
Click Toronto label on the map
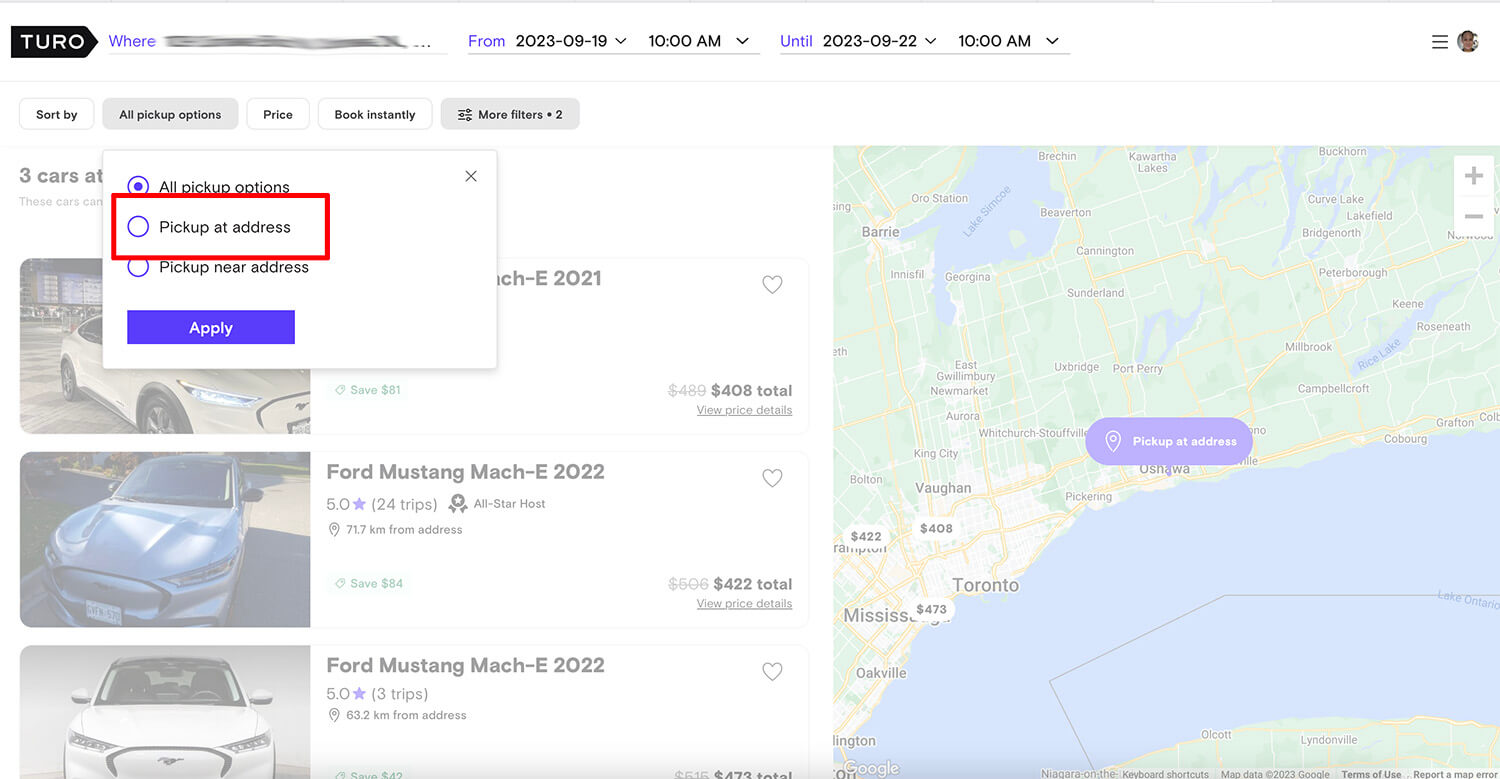coord(985,585)
